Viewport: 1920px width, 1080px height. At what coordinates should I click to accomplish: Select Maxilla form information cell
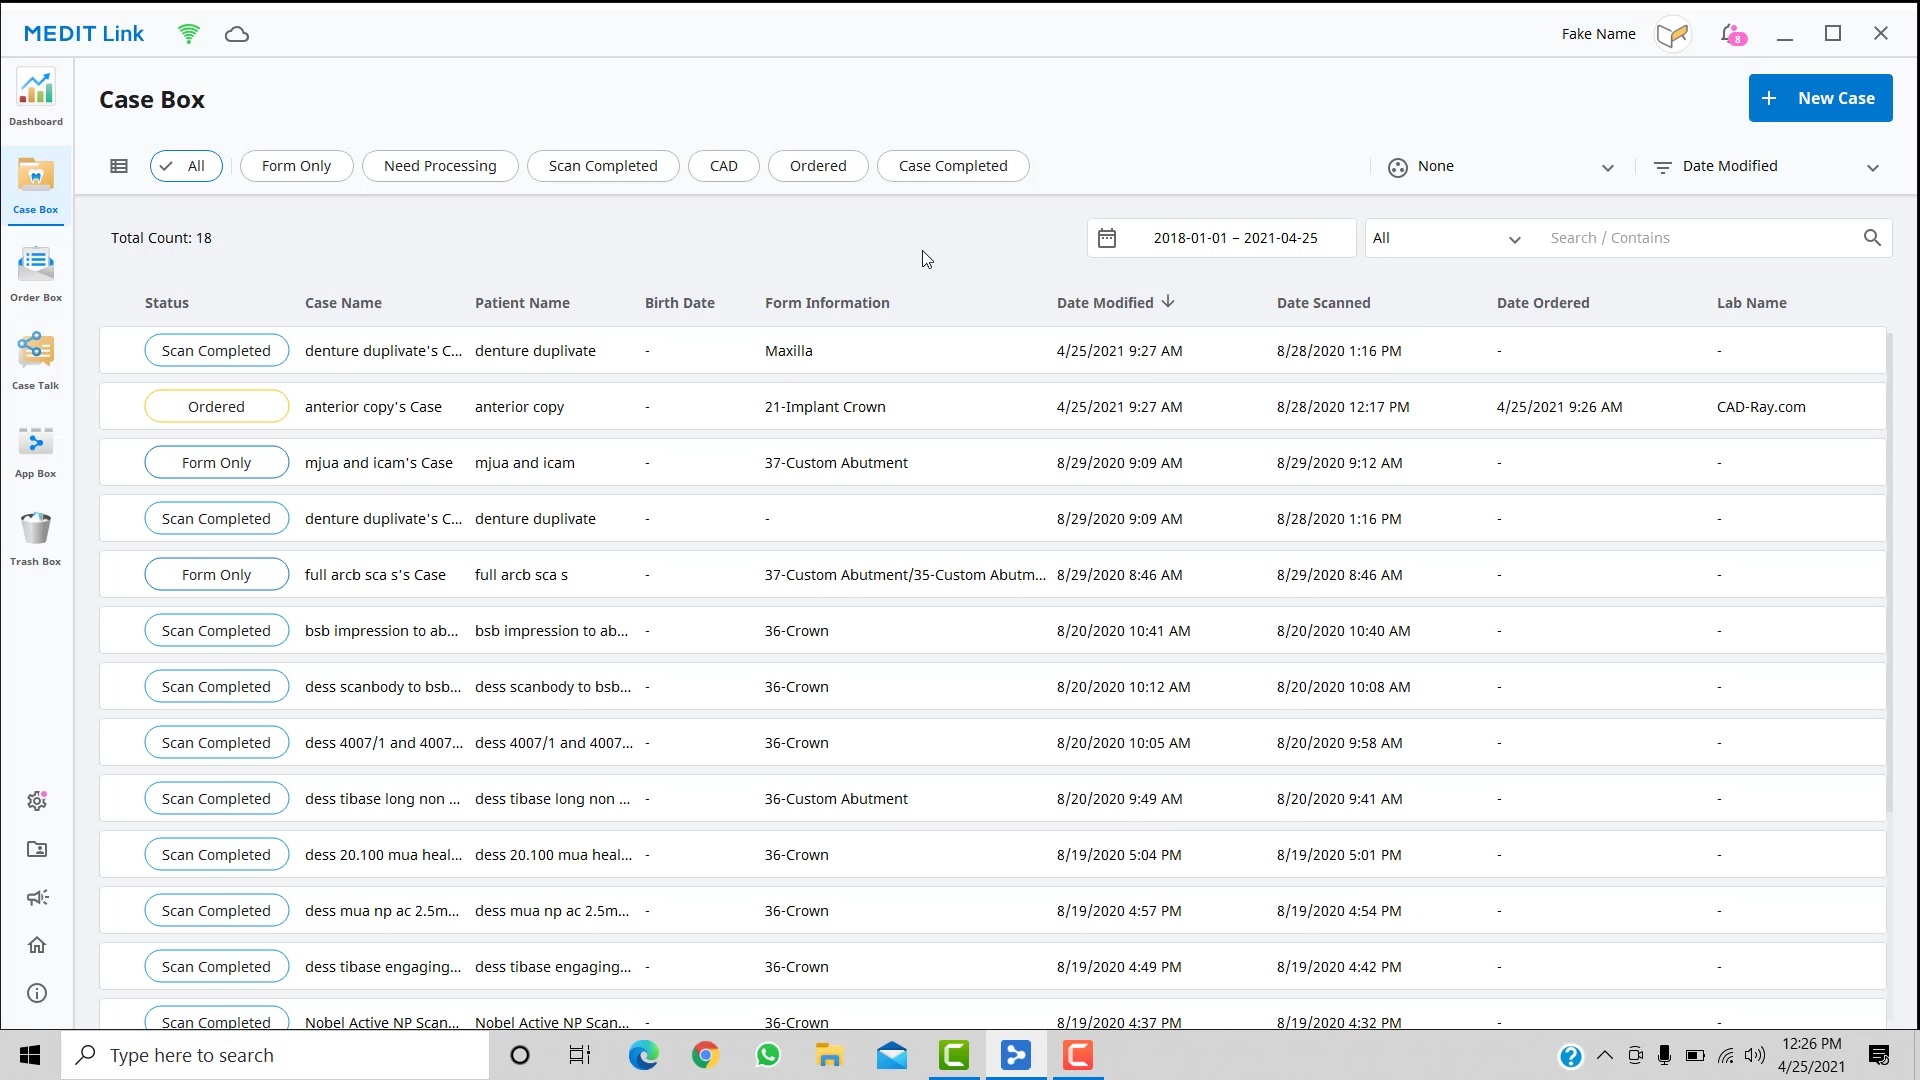click(789, 351)
